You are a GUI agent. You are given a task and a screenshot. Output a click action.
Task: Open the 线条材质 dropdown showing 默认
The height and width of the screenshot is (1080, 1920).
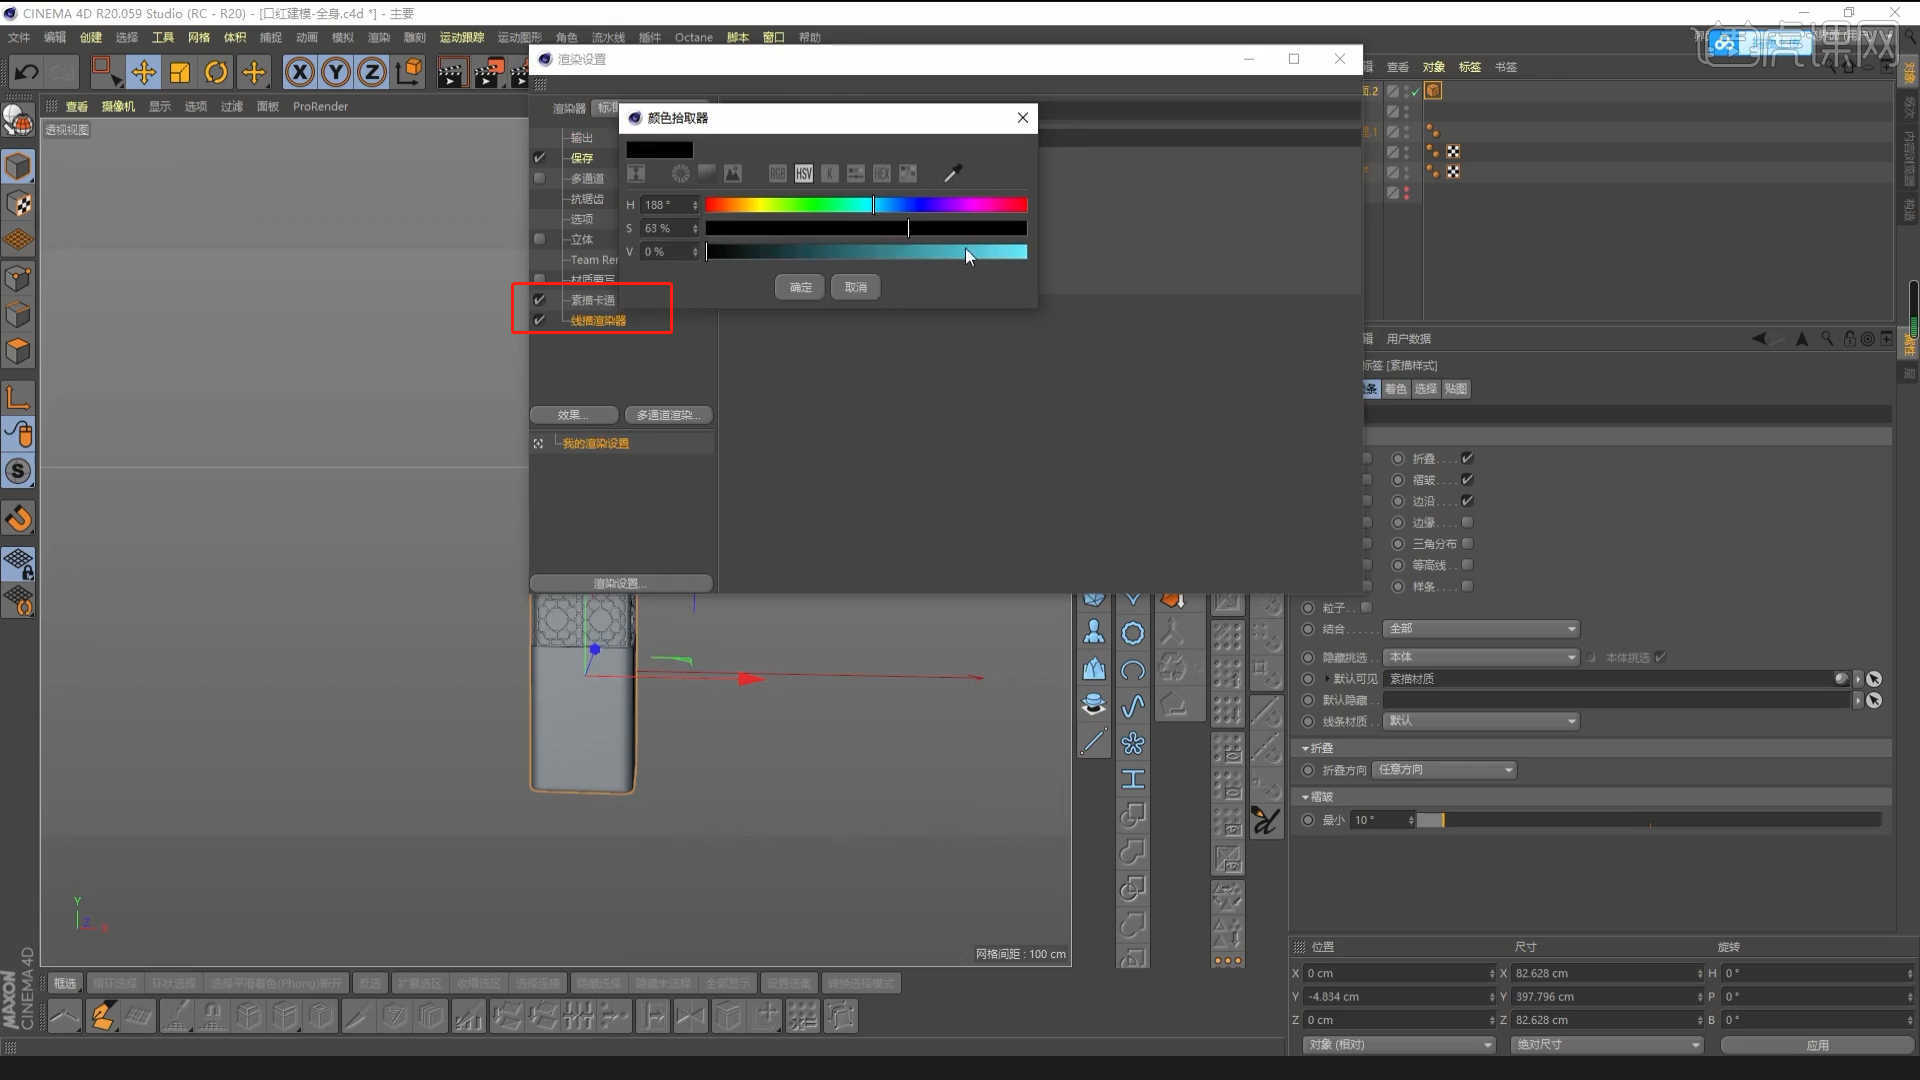point(1481,721)
